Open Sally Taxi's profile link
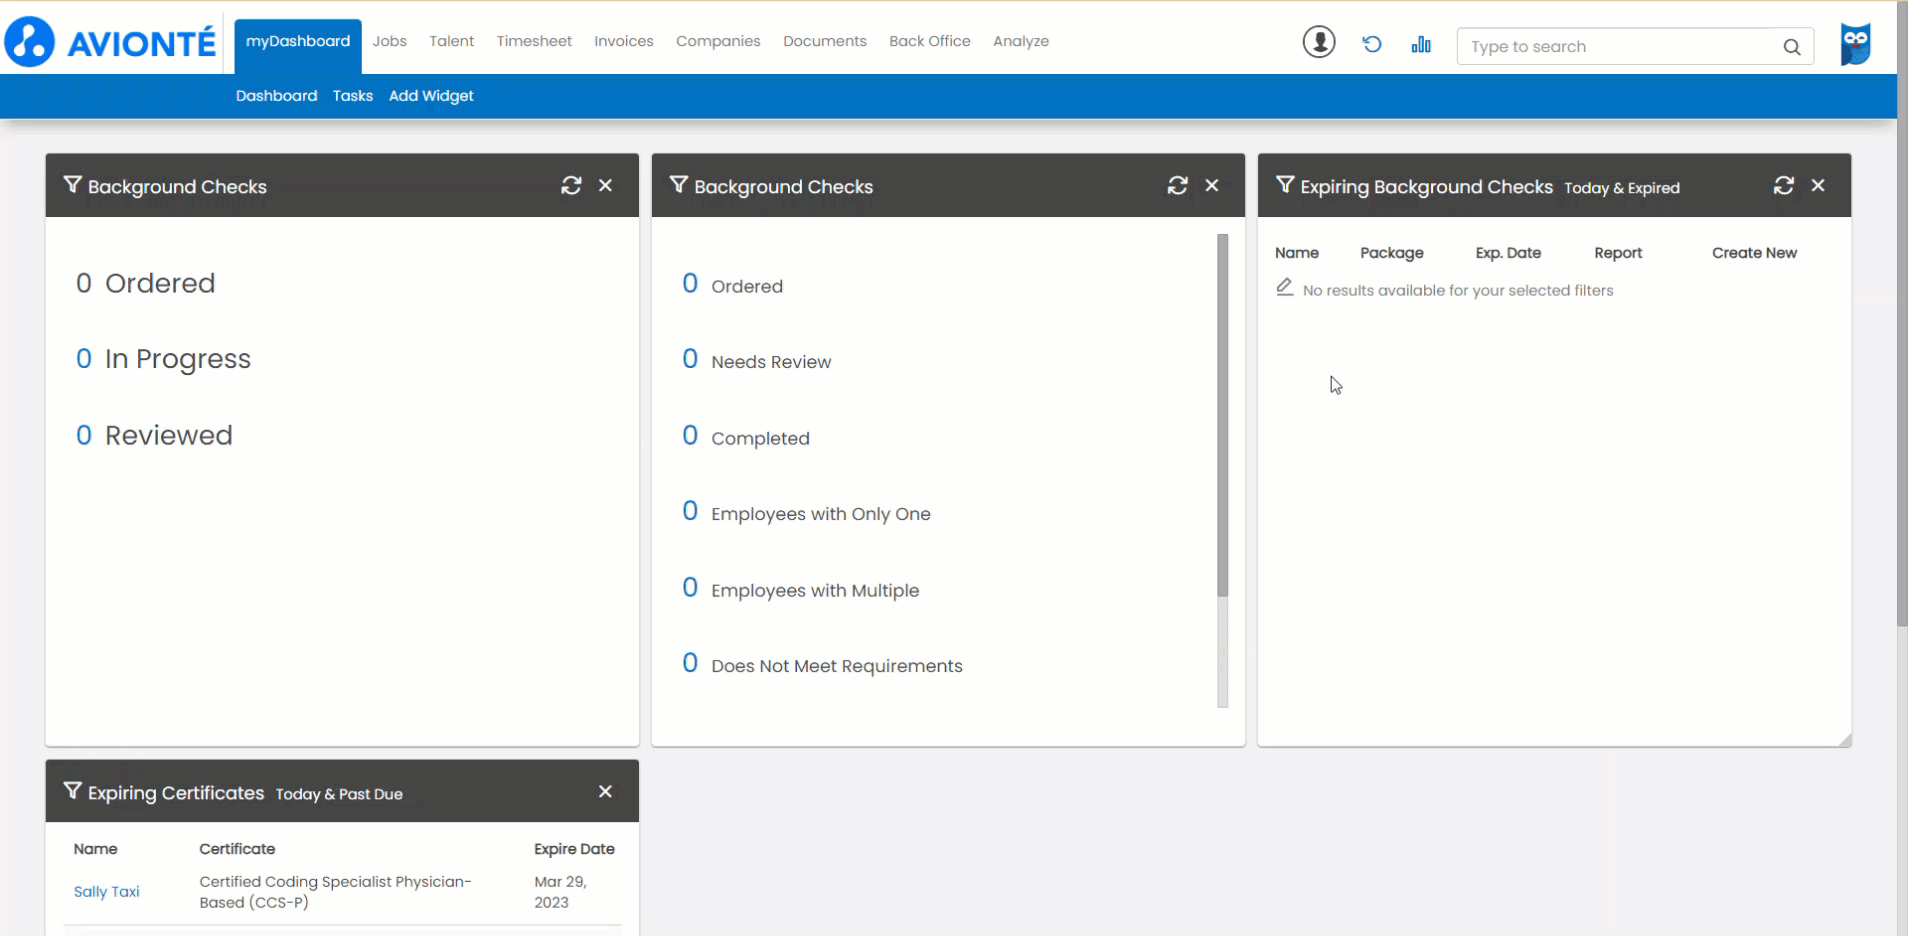 (x=106, y=892)
